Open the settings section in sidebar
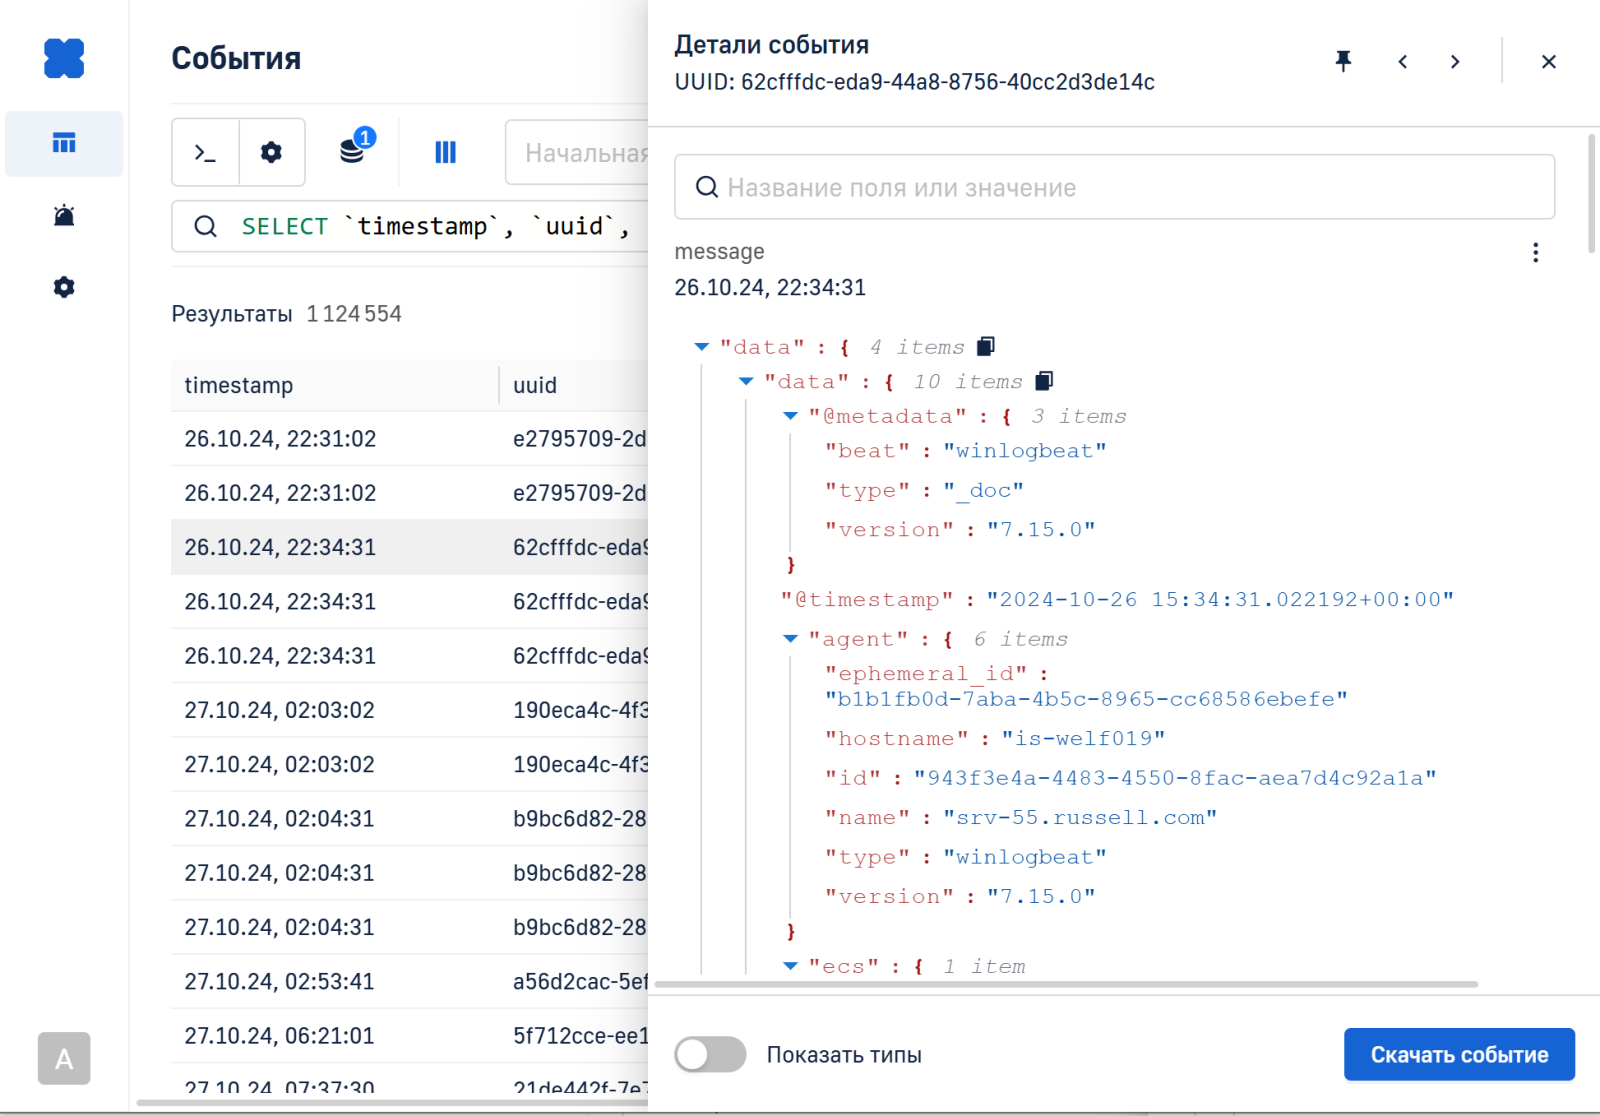The image size is (1600, 1116). (x=64, y=287)
